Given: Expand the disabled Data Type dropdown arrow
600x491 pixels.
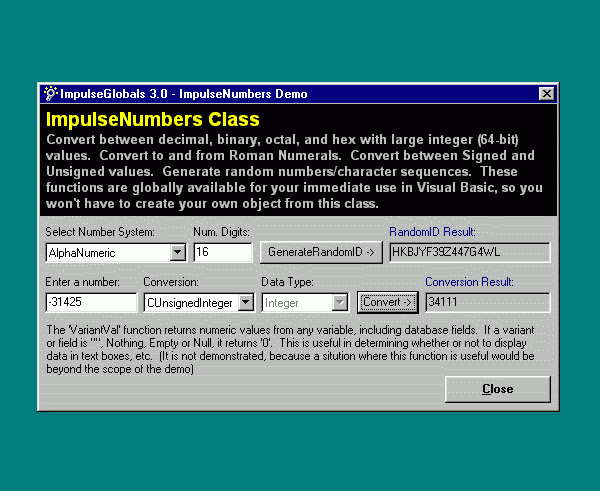Looking at the screenshot, I should click(339, 303).
